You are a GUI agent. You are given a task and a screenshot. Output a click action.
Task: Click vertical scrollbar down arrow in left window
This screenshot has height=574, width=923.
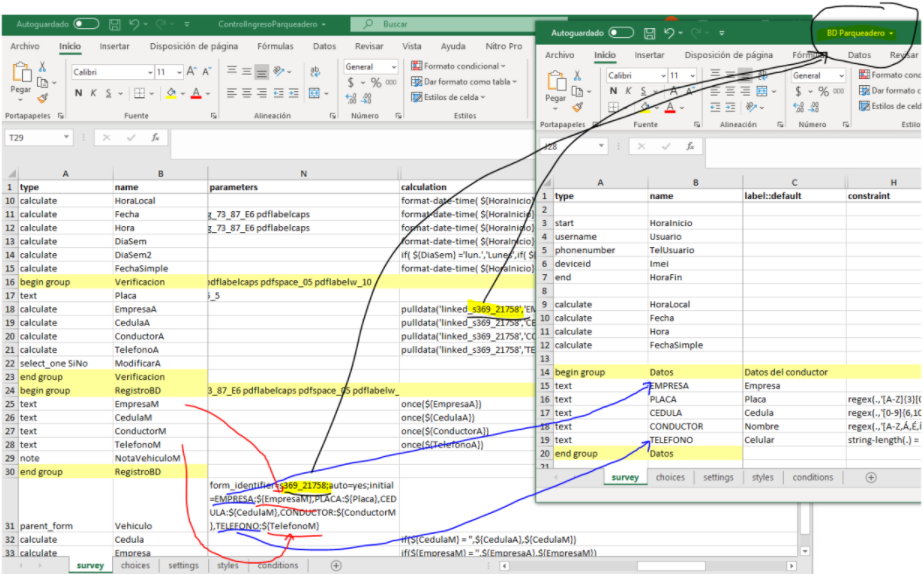pos(805,552)
